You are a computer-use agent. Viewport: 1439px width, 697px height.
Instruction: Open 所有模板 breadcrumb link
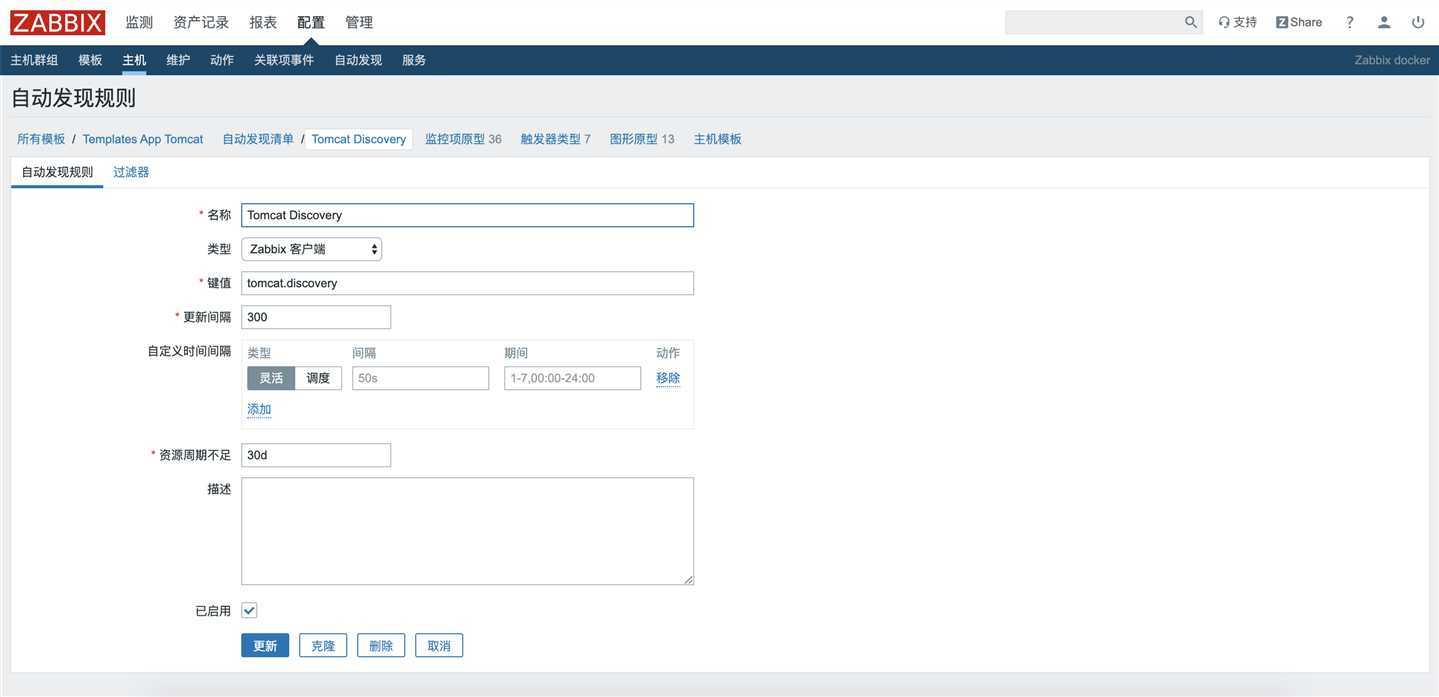pyautogui.click(x=41, y=139)
